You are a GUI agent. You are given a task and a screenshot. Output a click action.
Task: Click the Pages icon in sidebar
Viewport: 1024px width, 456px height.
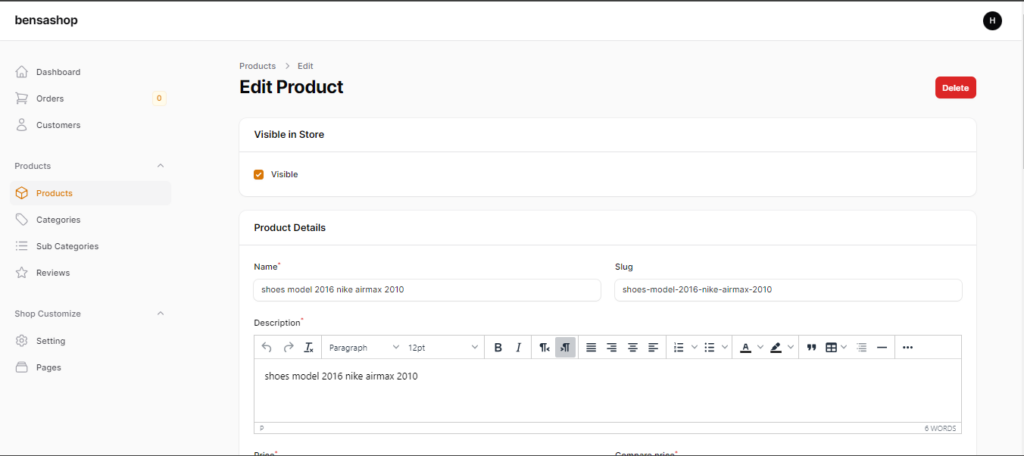(22, 367)
